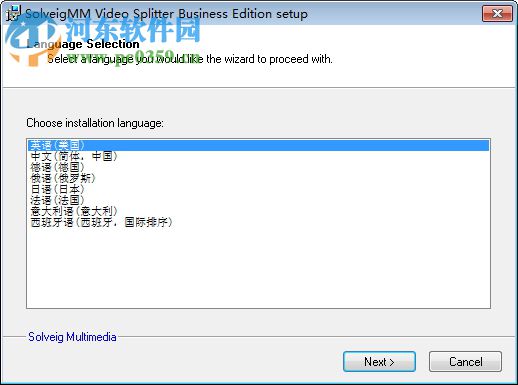The image size is (518, 385).
Task: Close the setup window
Action: click(497, 14)
